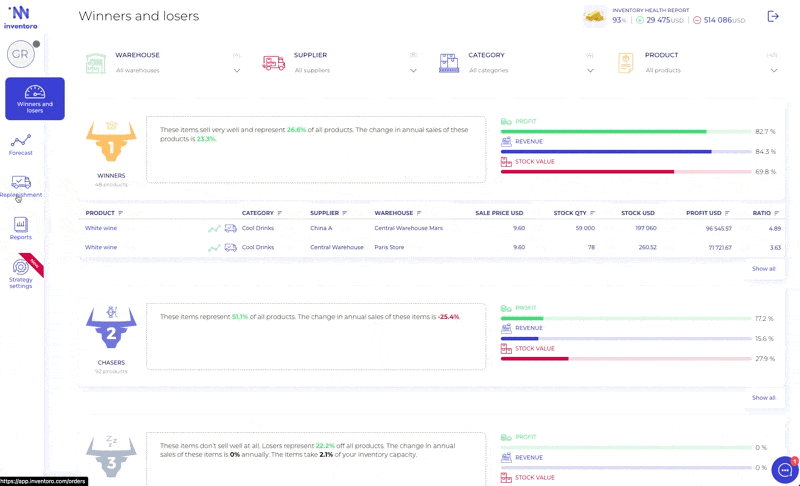Viewport: 800px width, 486px height.
Task: Click Show all under Chasers section
Action: 763,398
